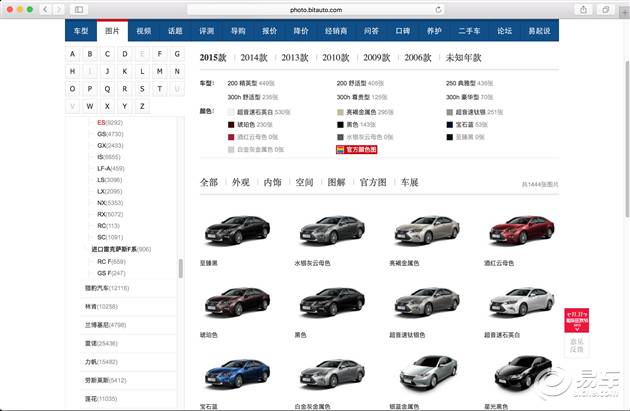Select the 300h 舒适型 trim link

[x=244, y=97]
